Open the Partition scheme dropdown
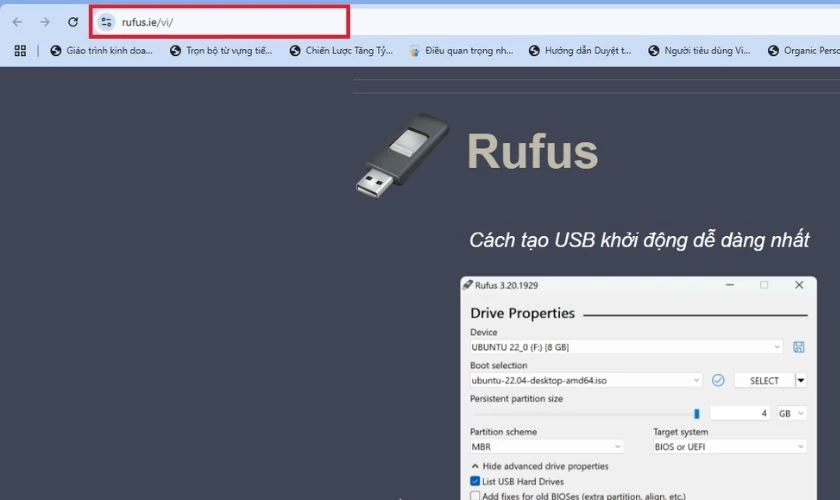This screenshot has height=500, width=840. click(x=546, y=446)
